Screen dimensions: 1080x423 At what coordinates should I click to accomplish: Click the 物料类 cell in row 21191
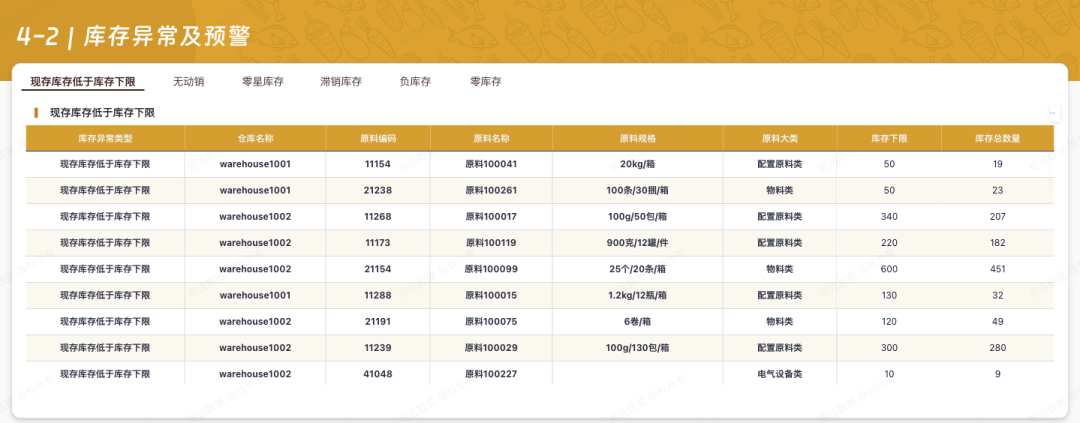pyautogui.click(x=780, y=321)
